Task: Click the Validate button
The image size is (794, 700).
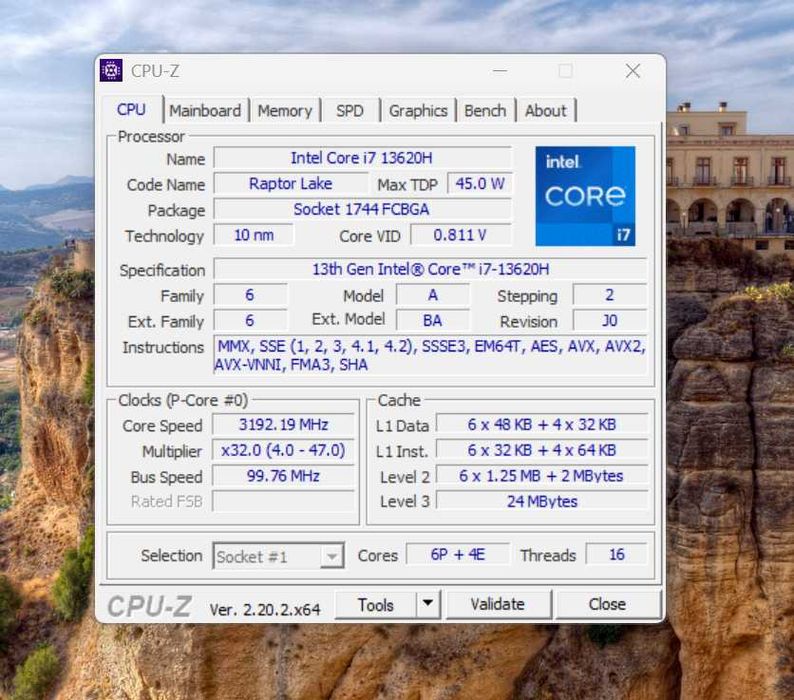Action: pos(498,604)
